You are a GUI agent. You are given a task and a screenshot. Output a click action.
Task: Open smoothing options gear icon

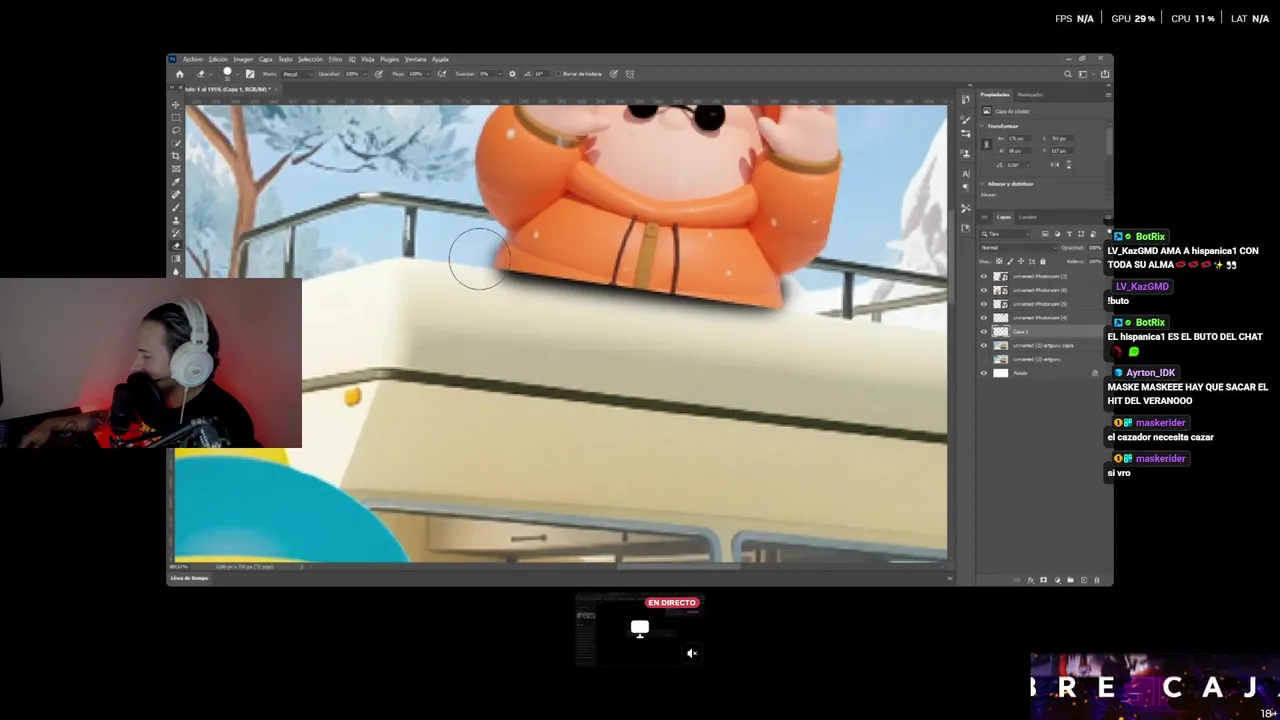click(513, 74)
